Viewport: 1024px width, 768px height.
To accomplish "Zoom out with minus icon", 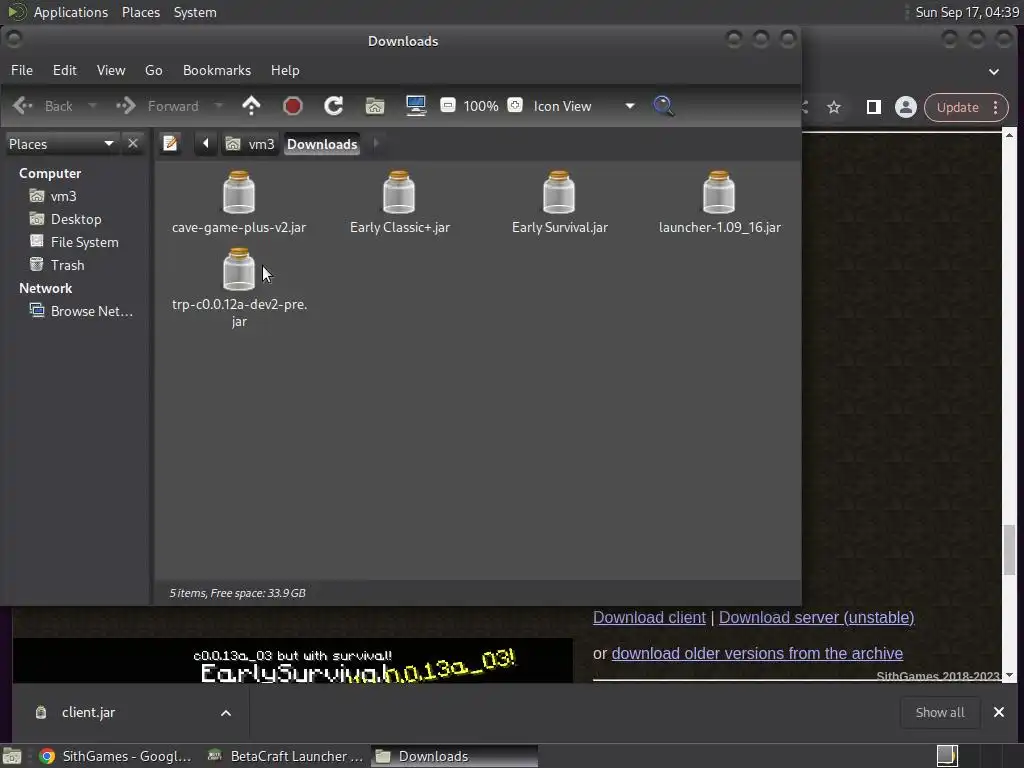I will (448, 105).
